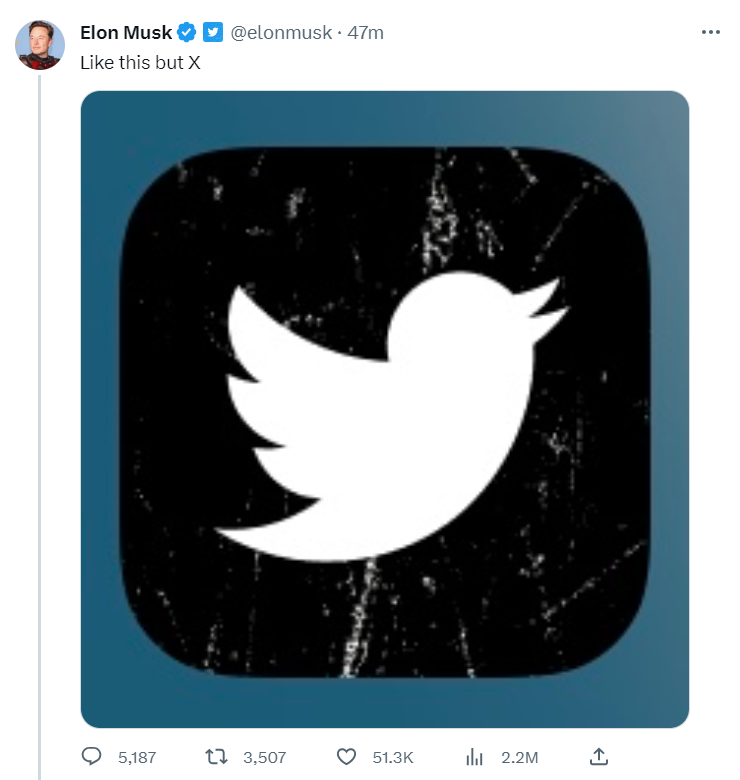The width and height of the screenshot is (740, 780).
Task: Click the 5,187 replies count
Action: tap(137, 758)
